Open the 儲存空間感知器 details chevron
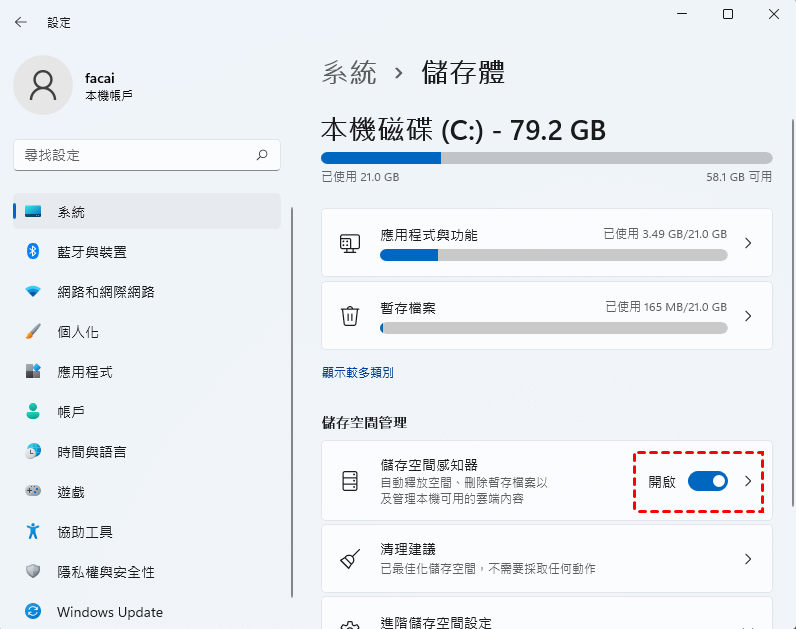This screenshot has width=796, height=629. pyautogui.click(x=748, y=481)
